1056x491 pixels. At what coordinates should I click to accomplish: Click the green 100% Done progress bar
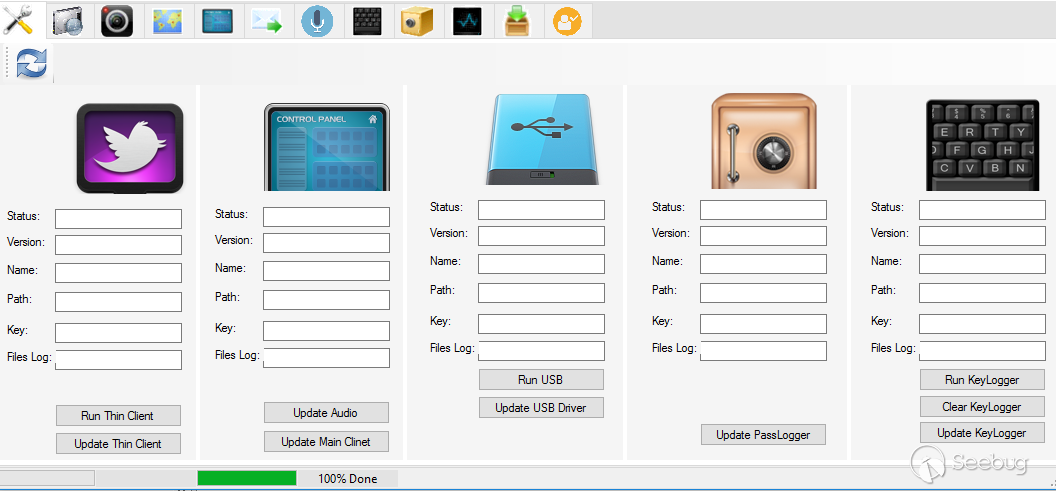pos(247,478)
